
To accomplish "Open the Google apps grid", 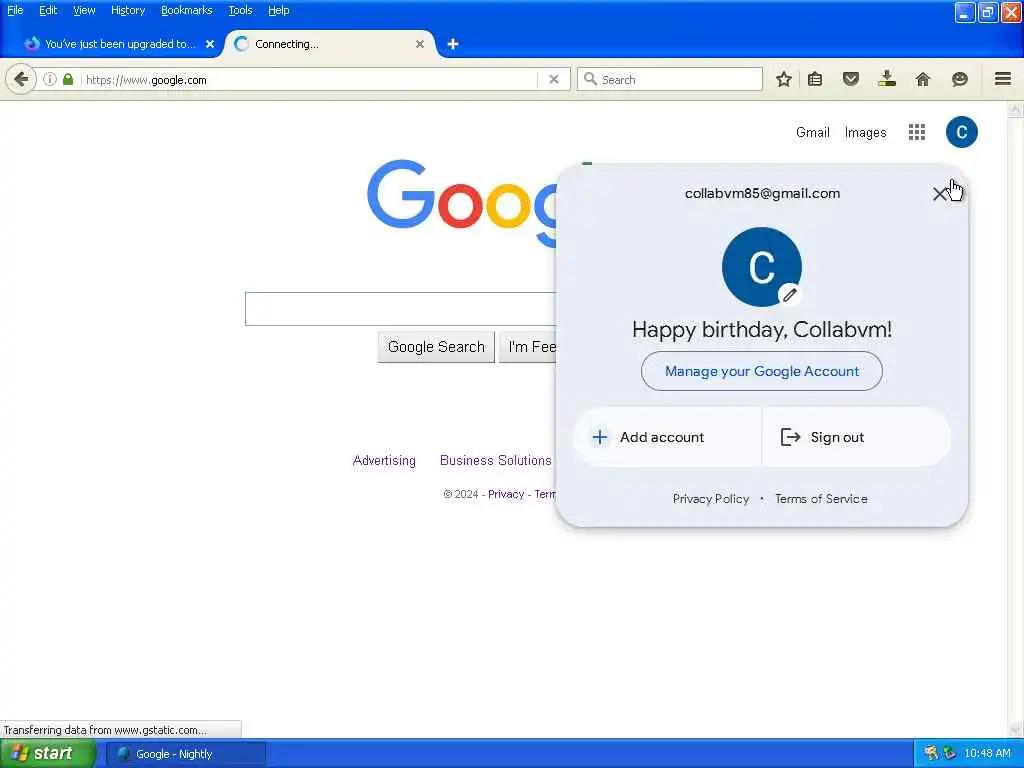I will [917, 133].
